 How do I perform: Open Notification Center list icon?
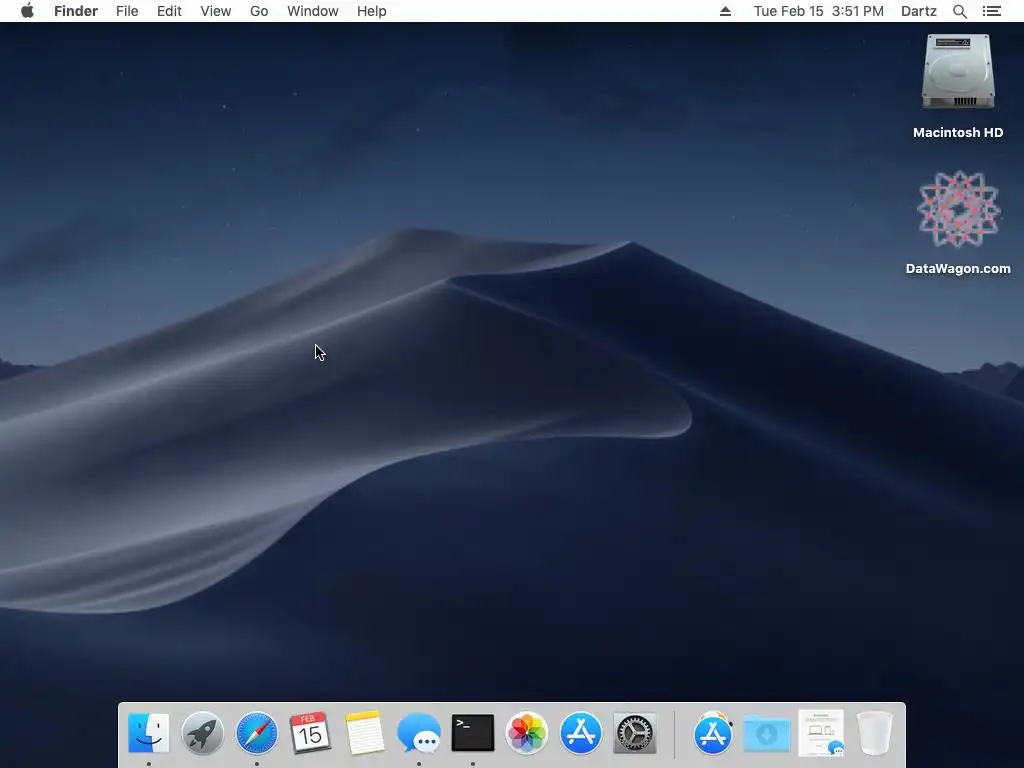click(991, 11)
